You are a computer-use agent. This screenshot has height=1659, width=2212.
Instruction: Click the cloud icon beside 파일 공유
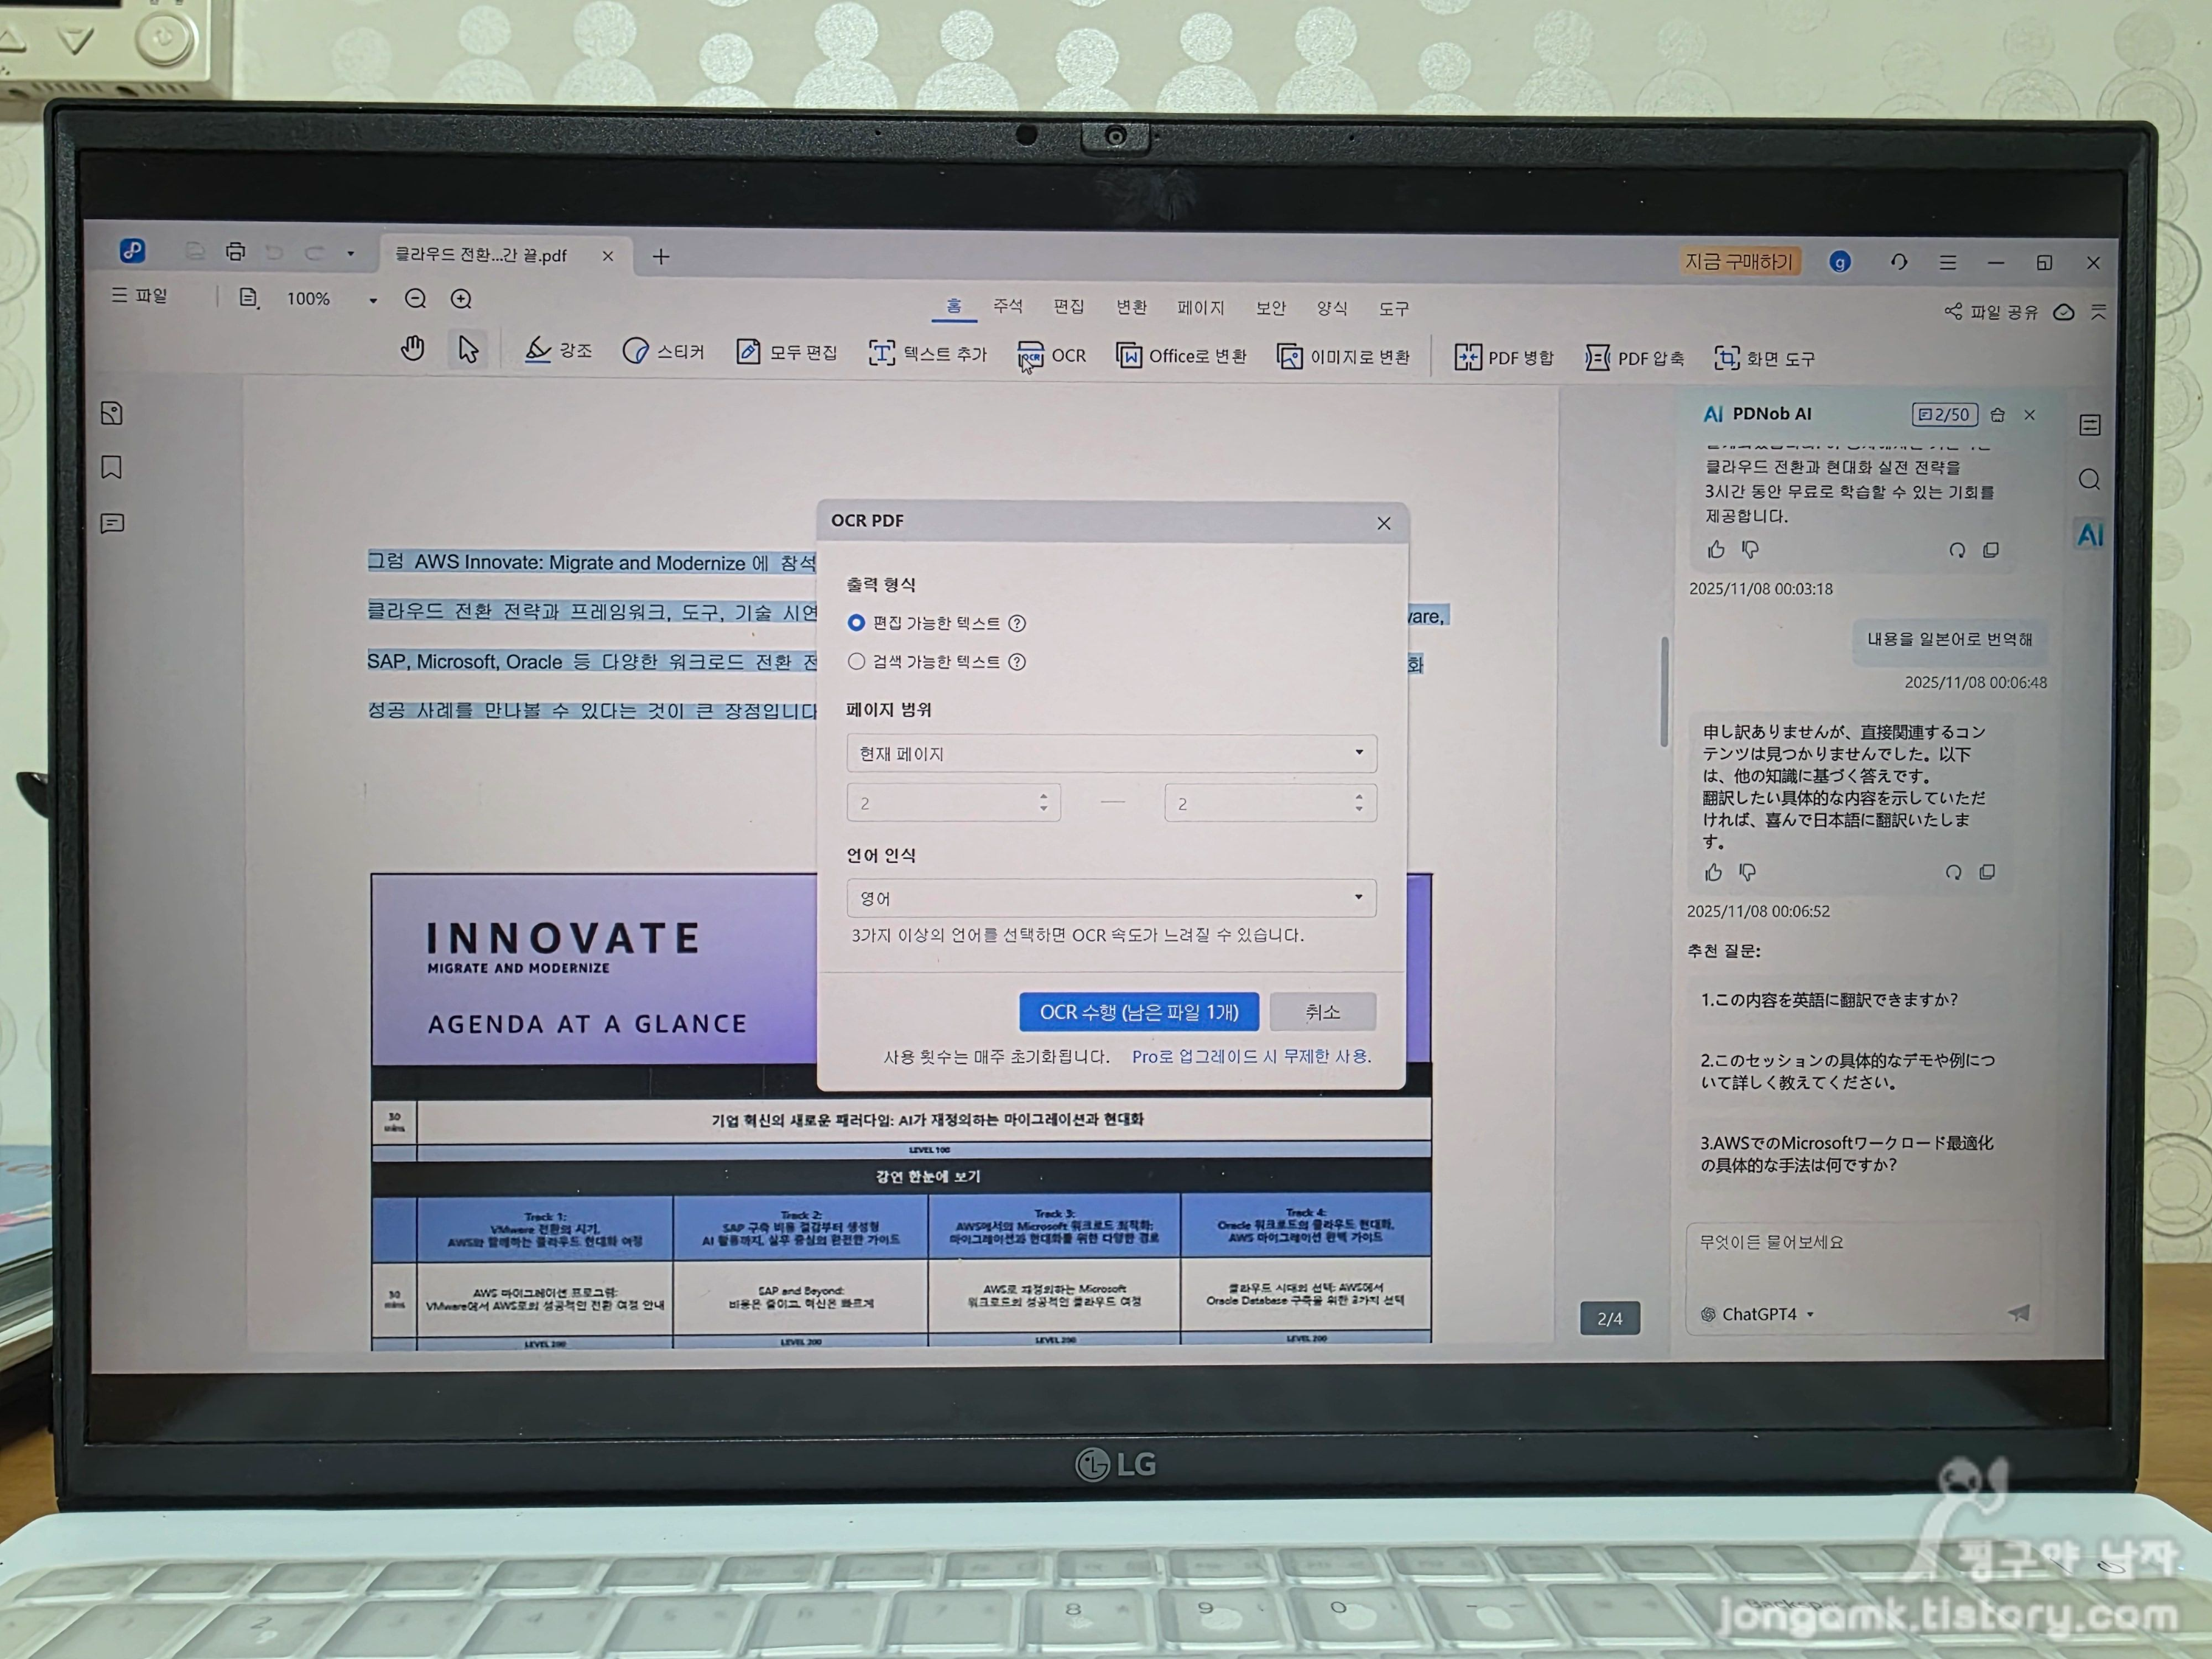click(2063, 312)
